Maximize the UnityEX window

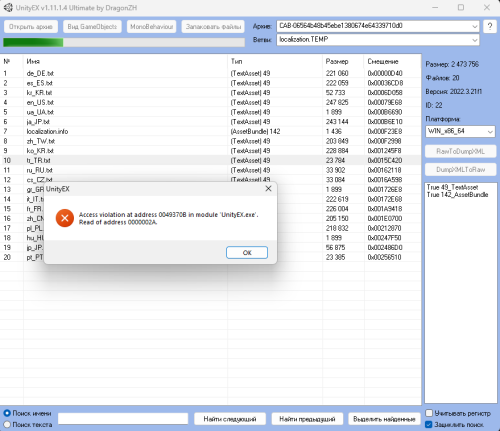tap(461, 7)
